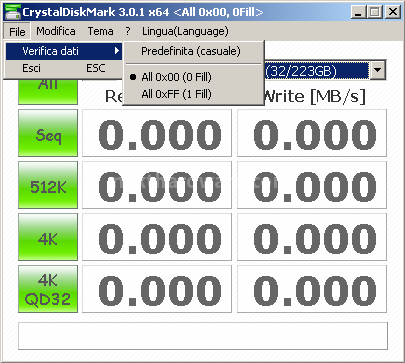This screenshot has width=405, height=363.
Task: Open the Modifica menu
Action: 56,31
